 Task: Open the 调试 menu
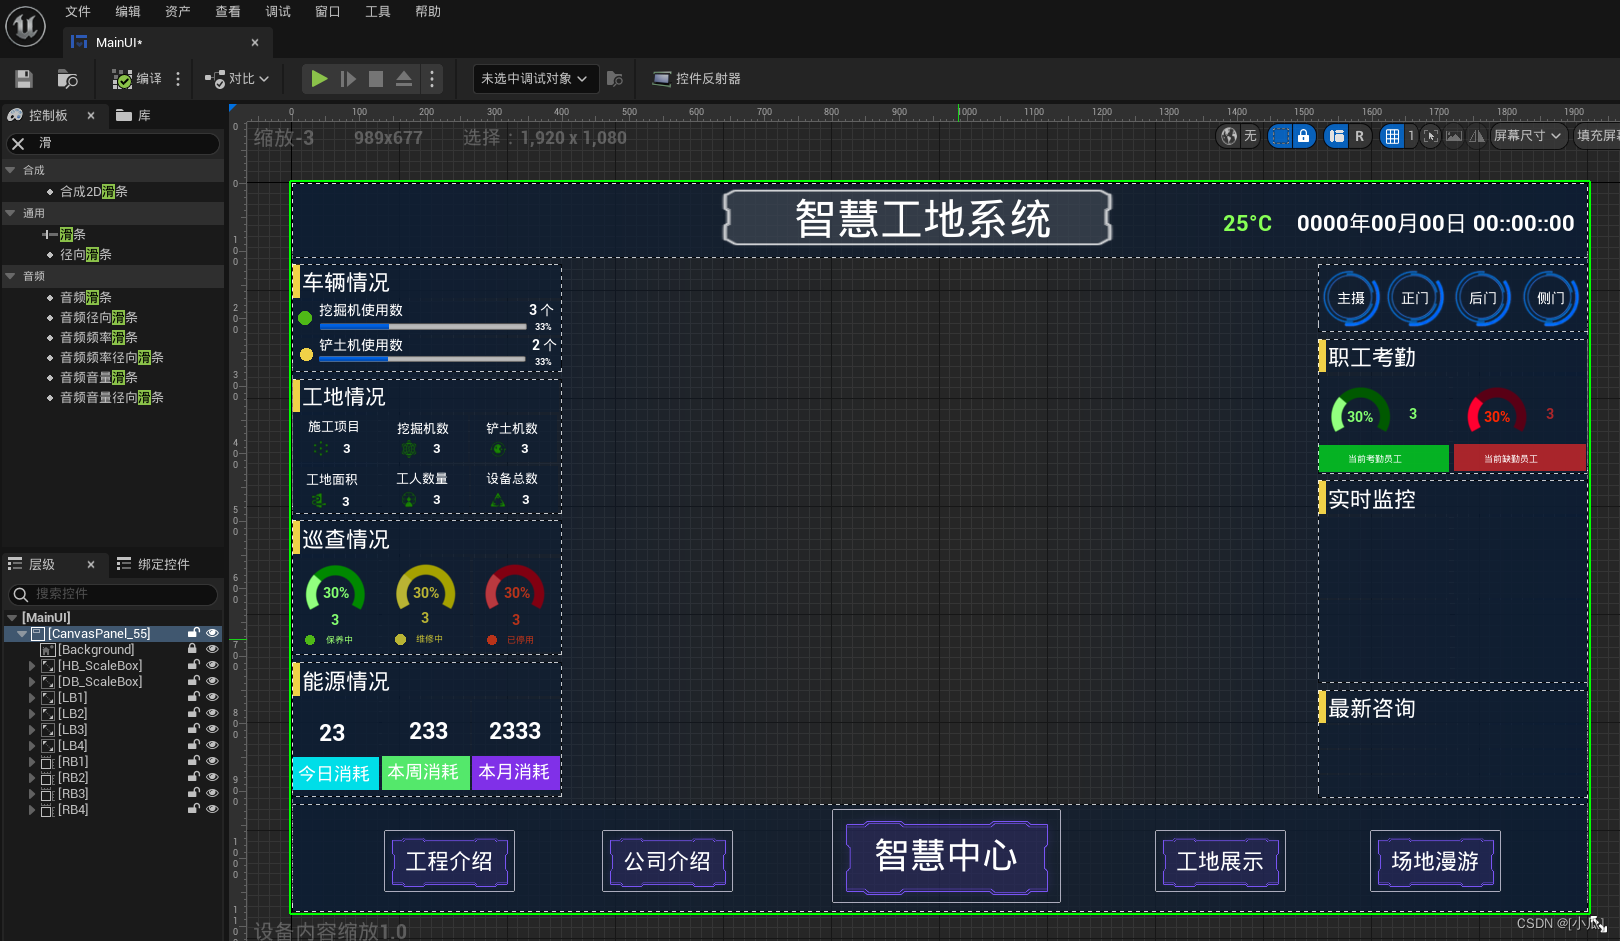(x=278, y=12)
